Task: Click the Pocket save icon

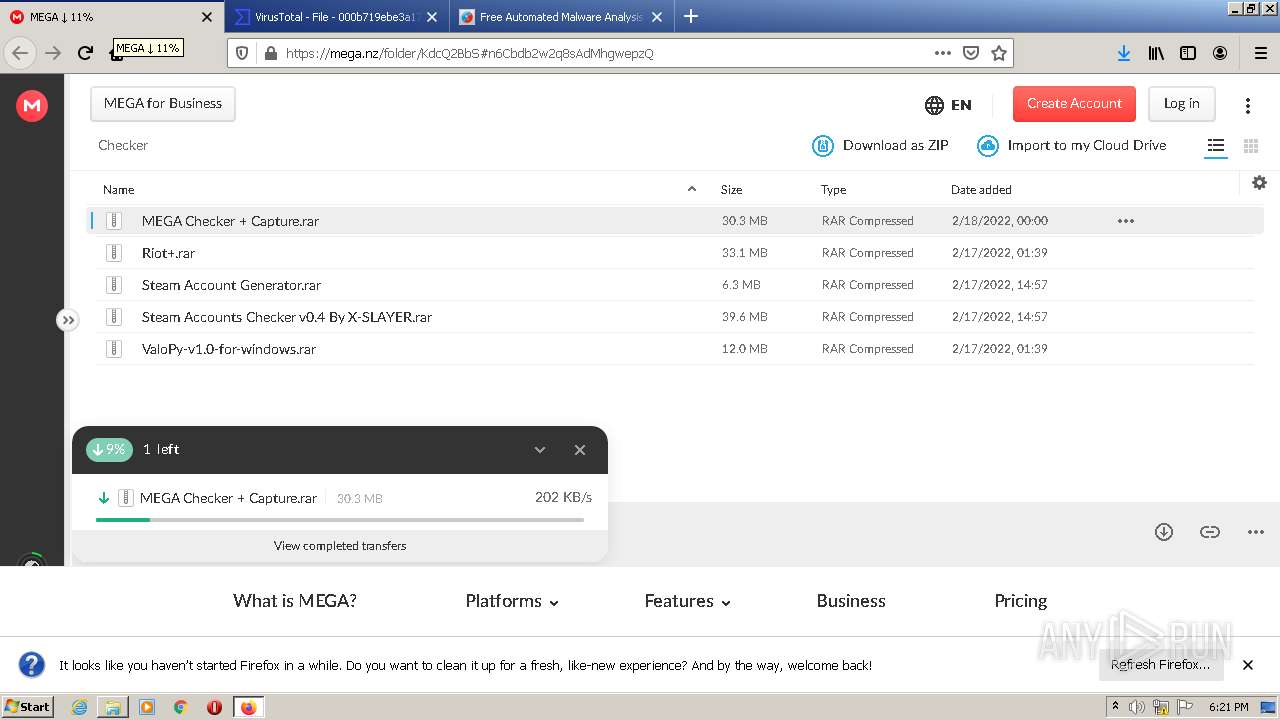Action: point(971,53)
